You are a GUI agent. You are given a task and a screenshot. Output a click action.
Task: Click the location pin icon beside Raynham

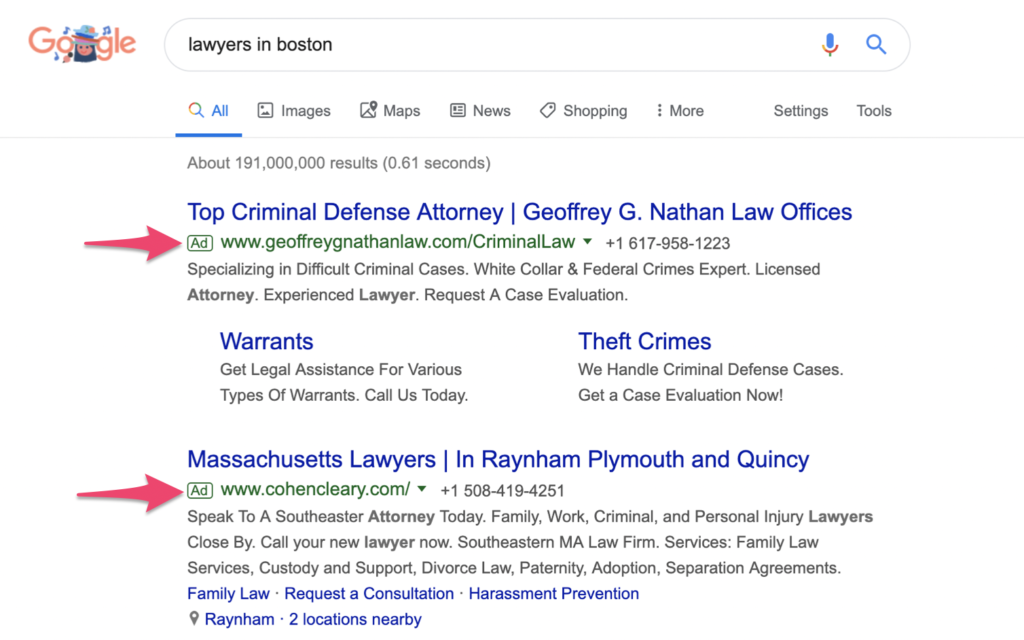pyautogui.click(x=194, y=618)
